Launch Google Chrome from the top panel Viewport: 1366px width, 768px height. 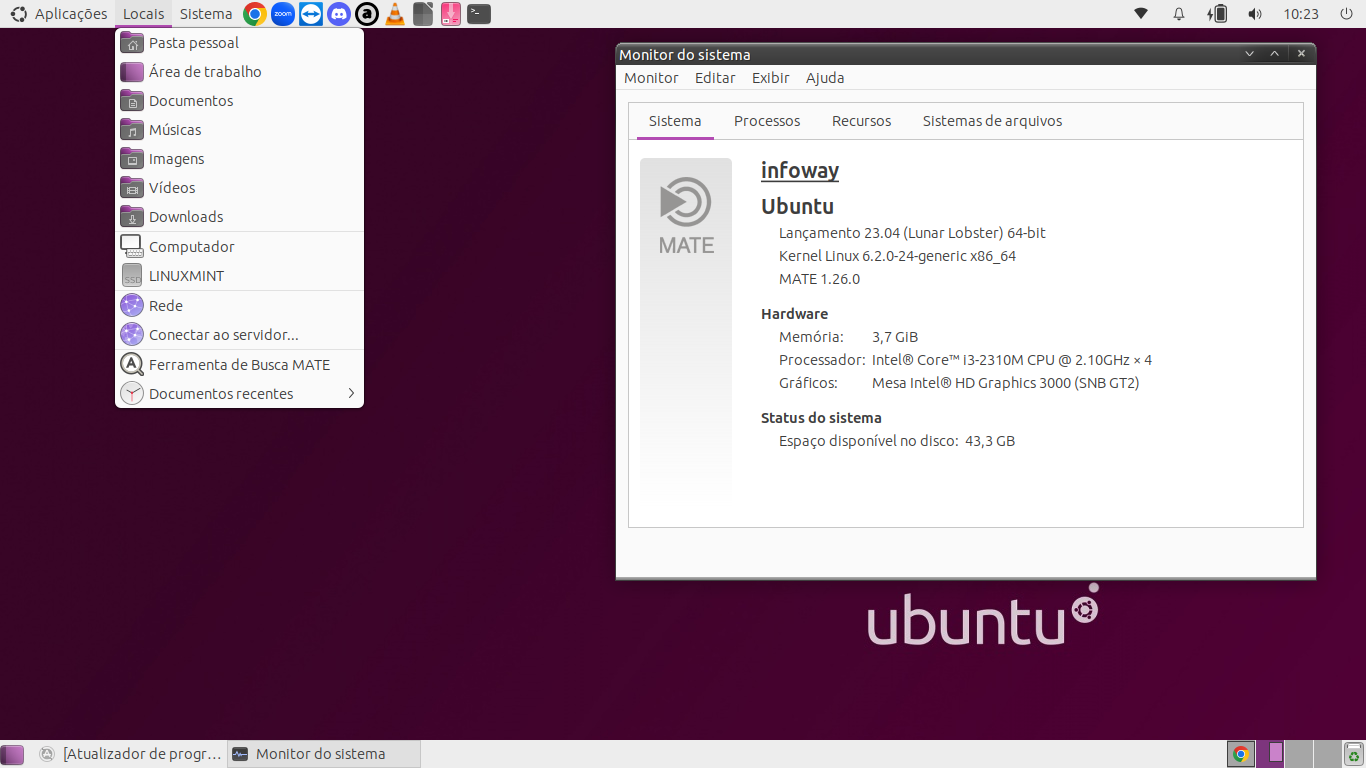coord(255,14)
